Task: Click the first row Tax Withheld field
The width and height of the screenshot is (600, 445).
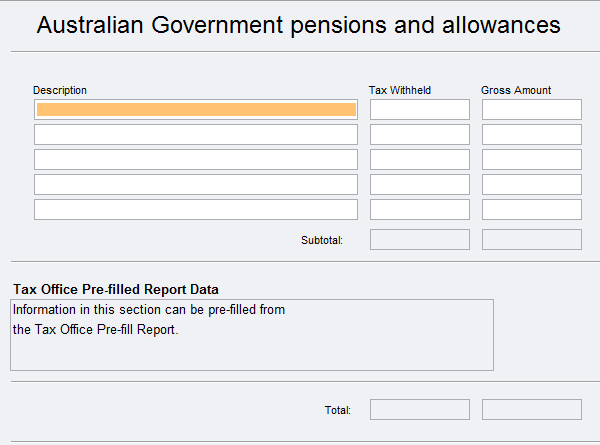Action: 420,110
